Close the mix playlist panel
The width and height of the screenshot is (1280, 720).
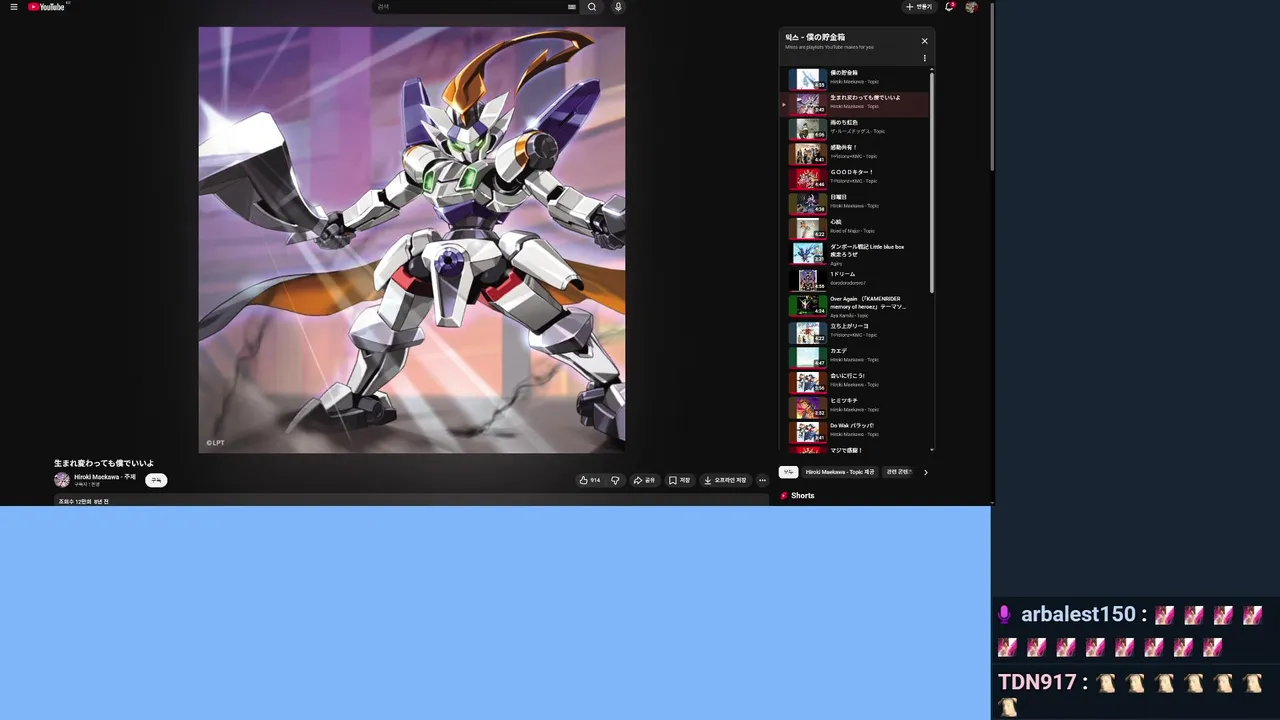pos(924,41)
